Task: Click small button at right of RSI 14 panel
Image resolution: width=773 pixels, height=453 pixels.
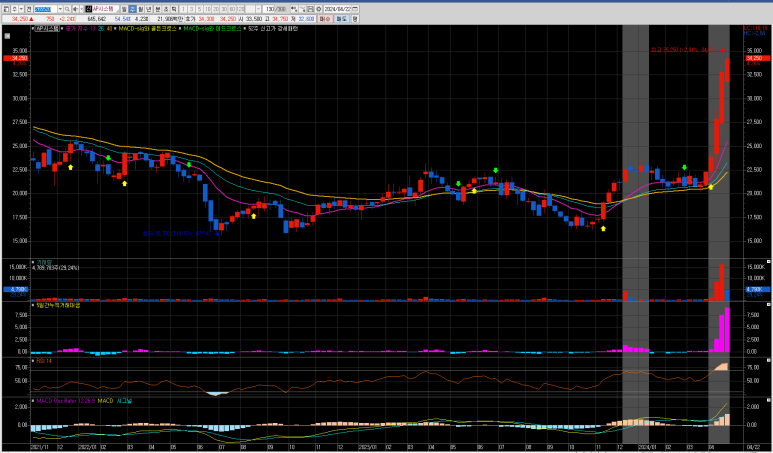Action: 768,361
